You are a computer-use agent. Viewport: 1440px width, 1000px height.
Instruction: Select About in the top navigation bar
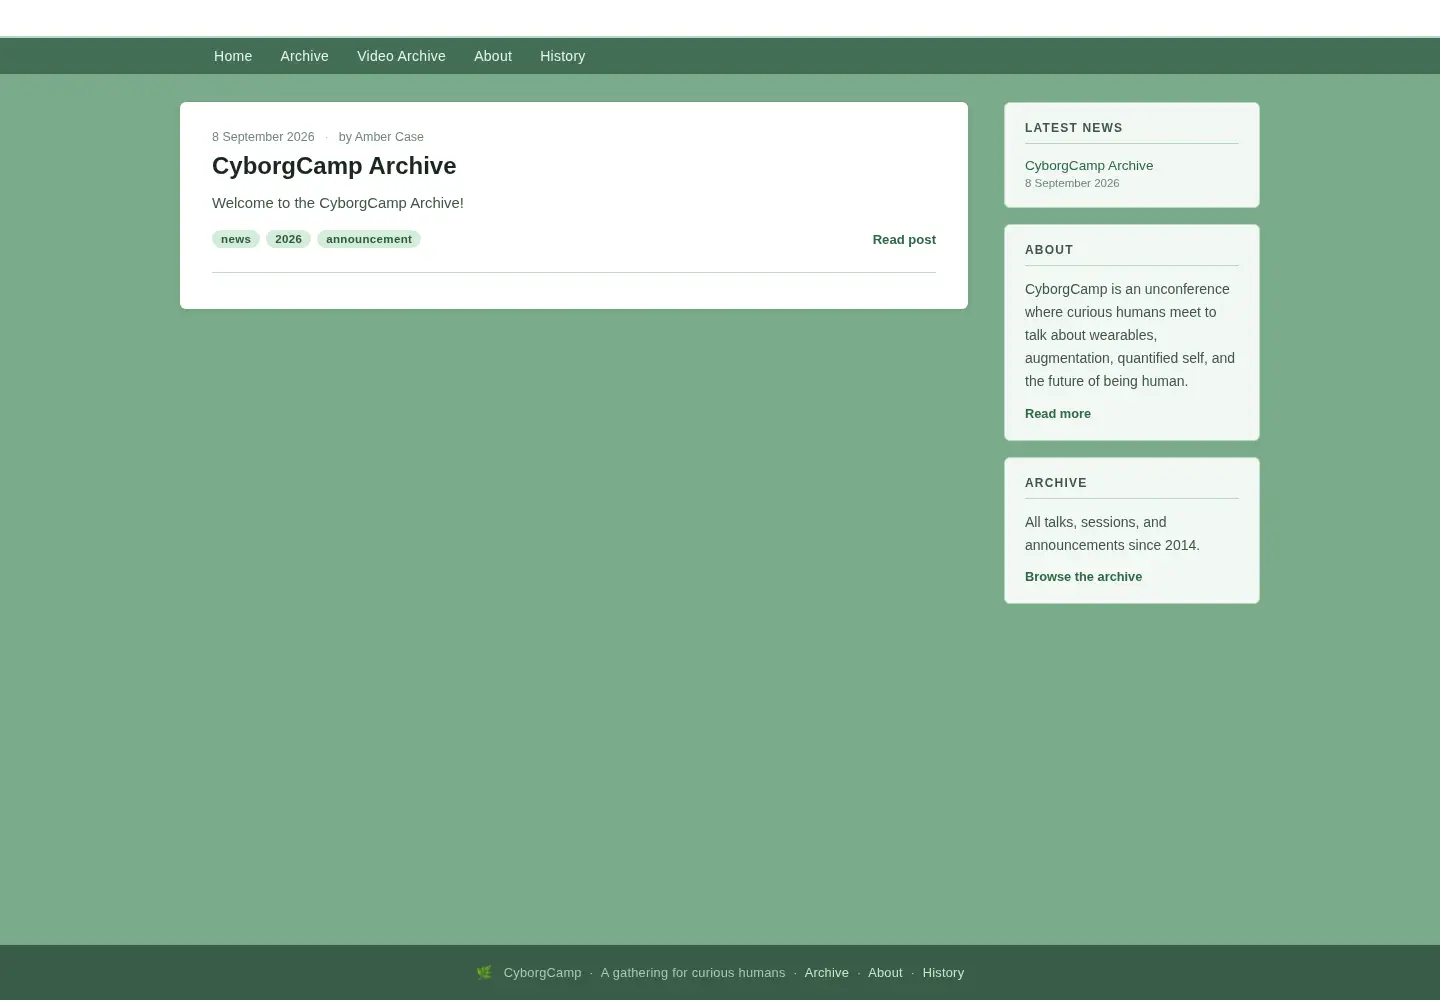click(x=493, y=56)
